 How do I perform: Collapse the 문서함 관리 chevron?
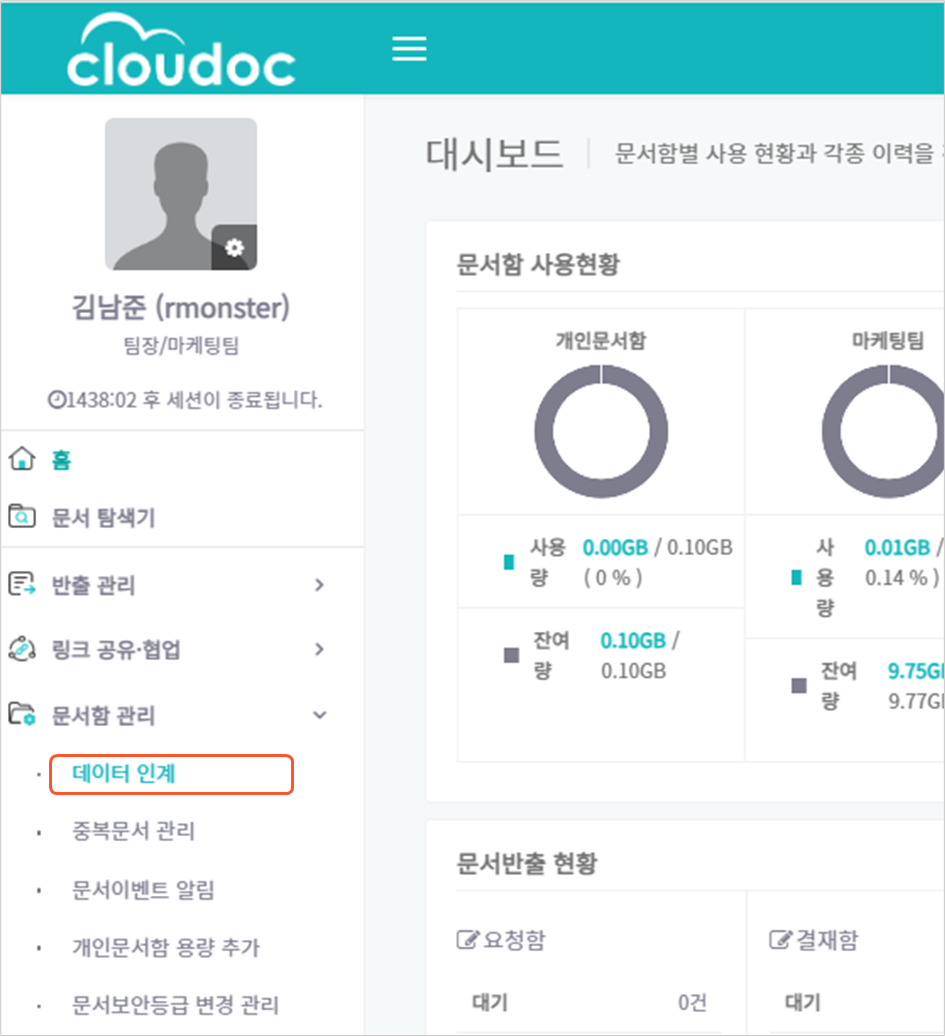(x=320, y=715)
